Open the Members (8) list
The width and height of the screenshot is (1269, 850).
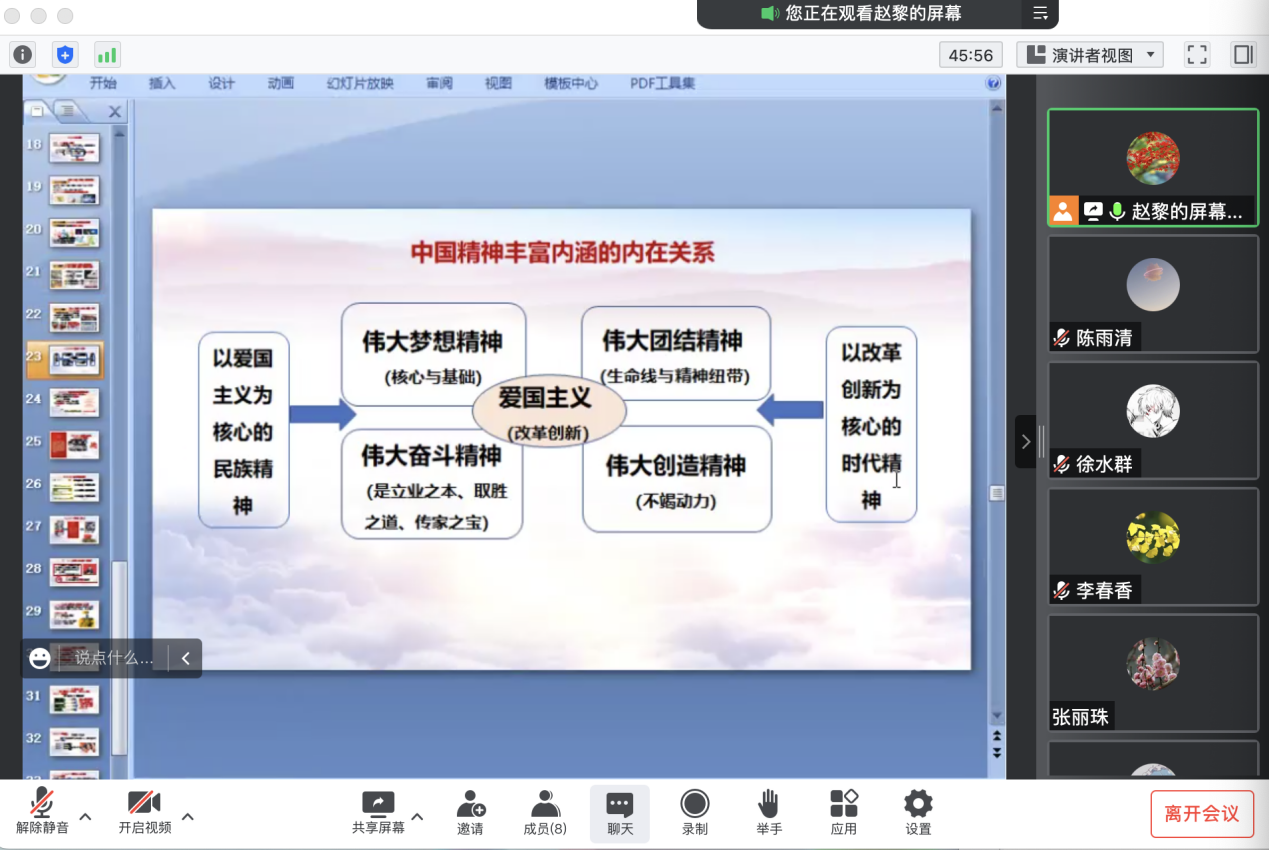(x=545, y=812)
